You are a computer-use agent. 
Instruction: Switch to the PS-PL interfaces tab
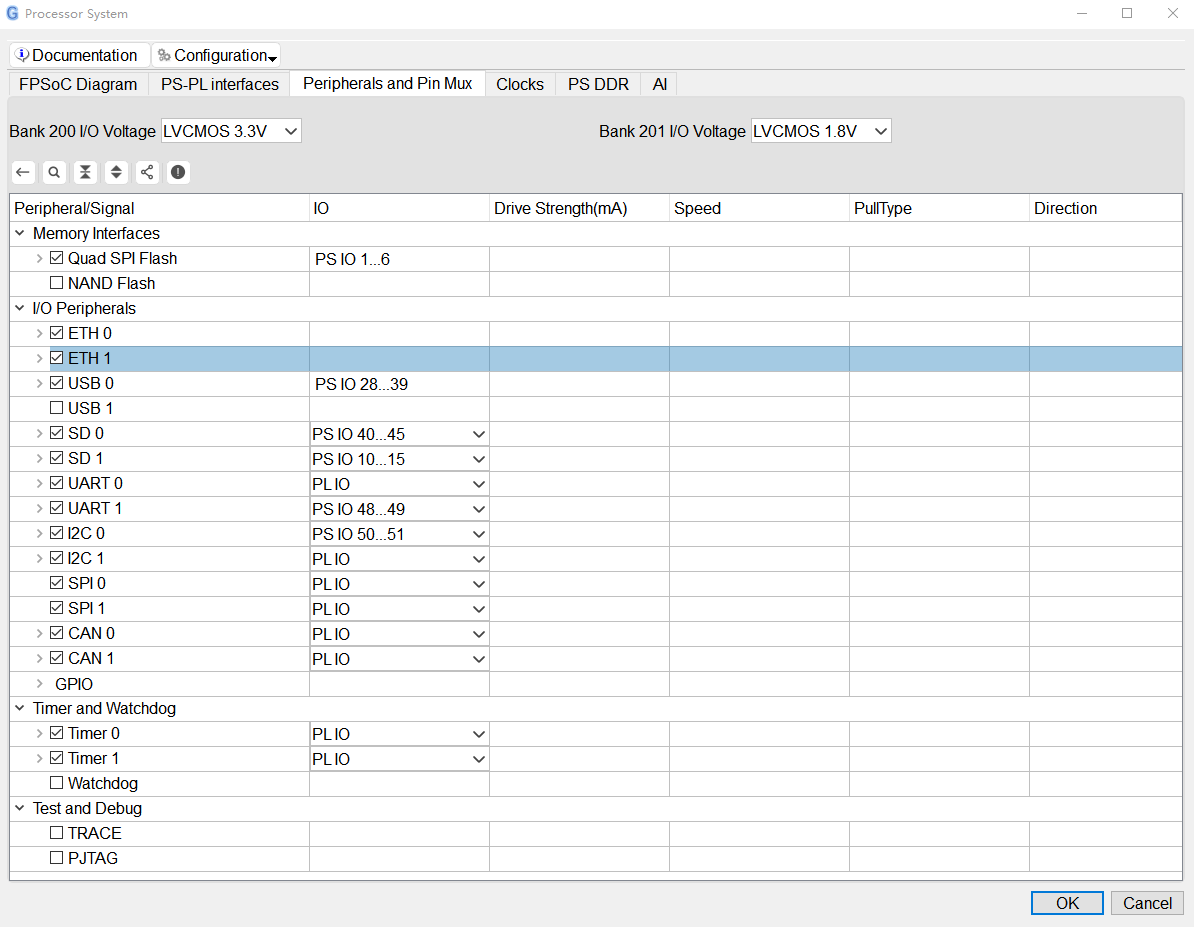coord(219,85)
